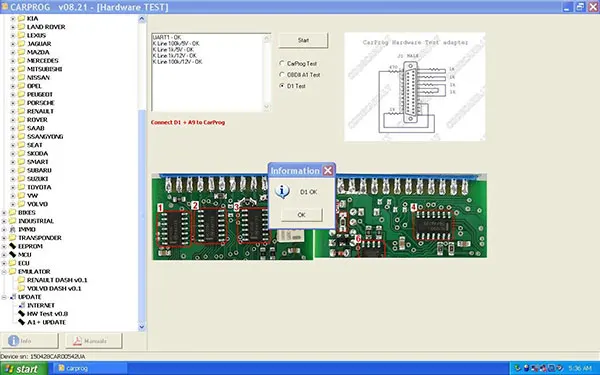Screen dimensions: 600x375
Task: Click the IMMO key icon
Action: click(13, 229)
